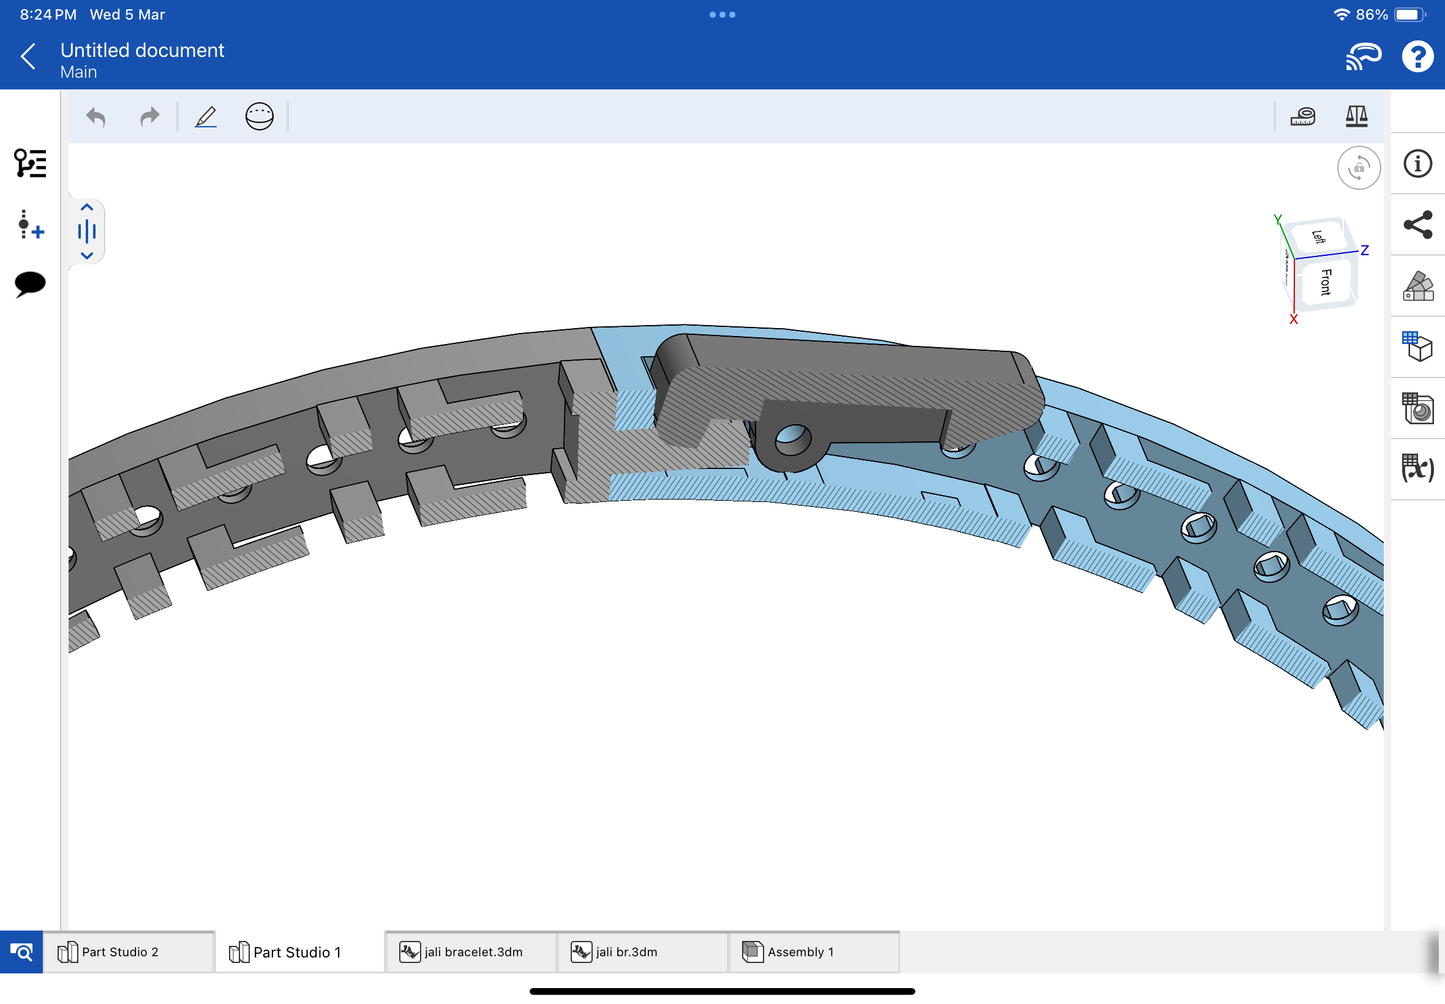Toggle the section view sphere icon

259,117
